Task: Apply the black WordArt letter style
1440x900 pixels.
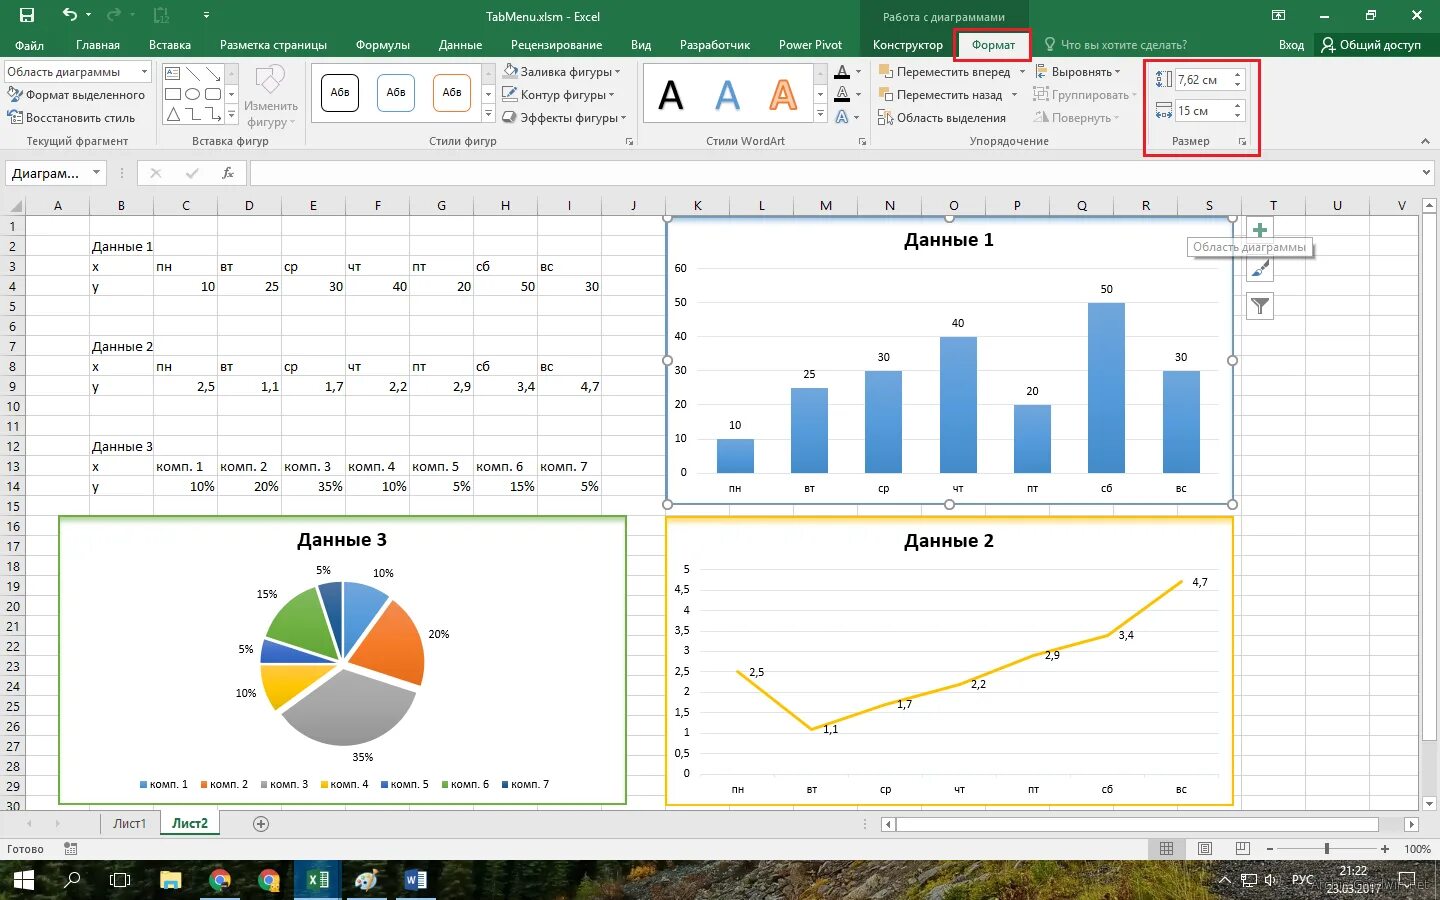Action: (x=671, y=95)
